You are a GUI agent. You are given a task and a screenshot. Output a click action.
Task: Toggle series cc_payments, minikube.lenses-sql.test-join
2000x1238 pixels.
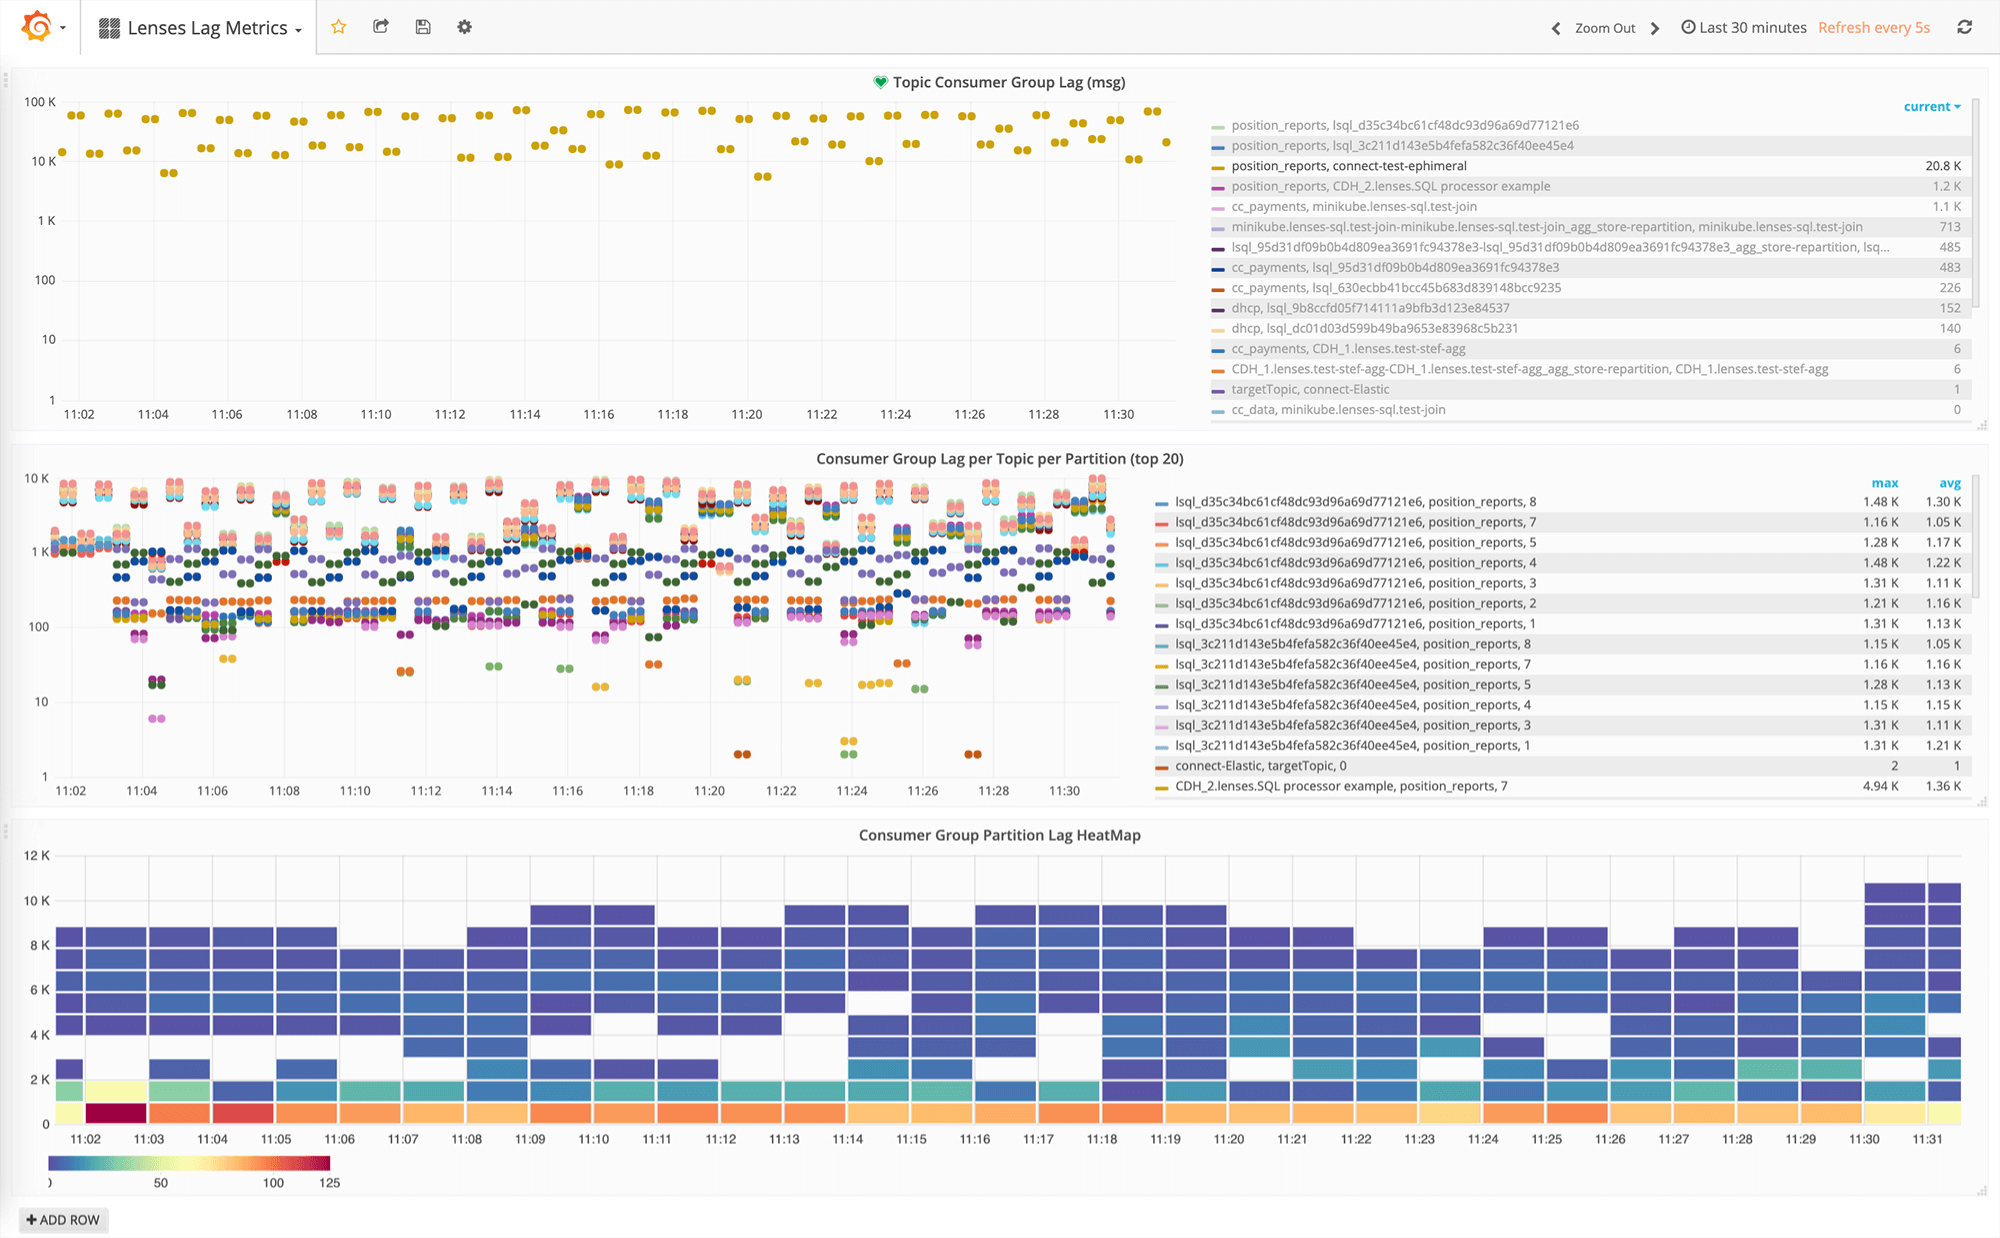[1354, 206]
